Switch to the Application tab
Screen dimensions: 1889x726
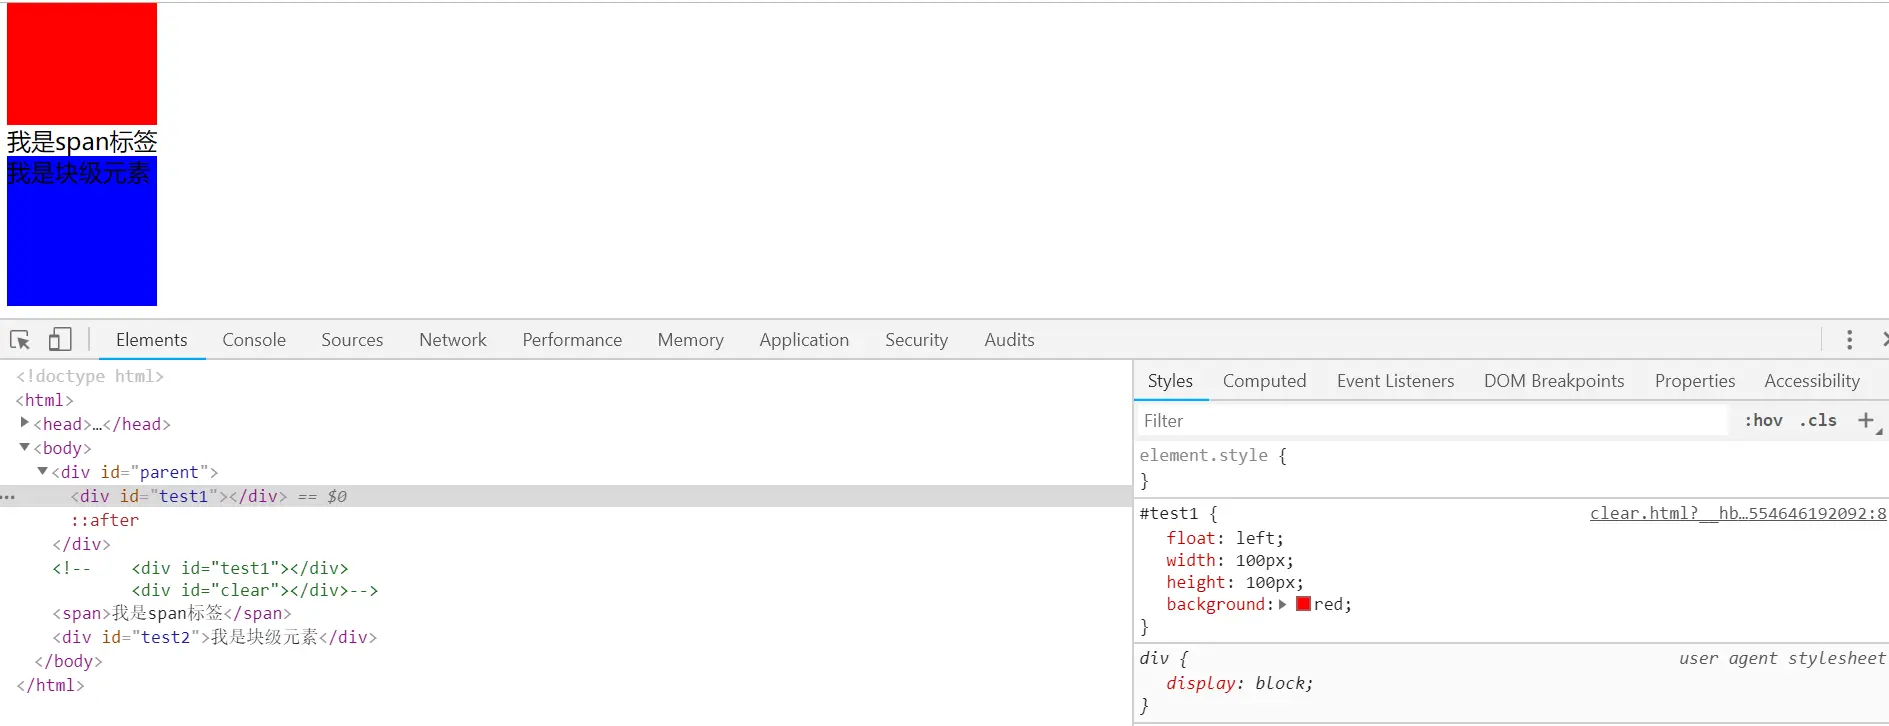tap(804, 340)
